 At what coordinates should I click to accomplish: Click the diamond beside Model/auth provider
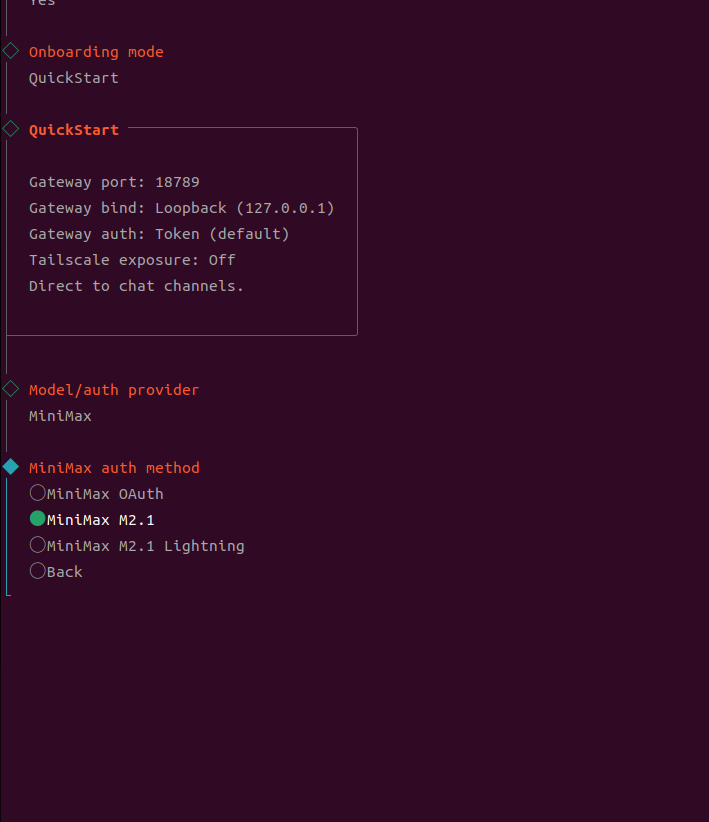[10, 389]
